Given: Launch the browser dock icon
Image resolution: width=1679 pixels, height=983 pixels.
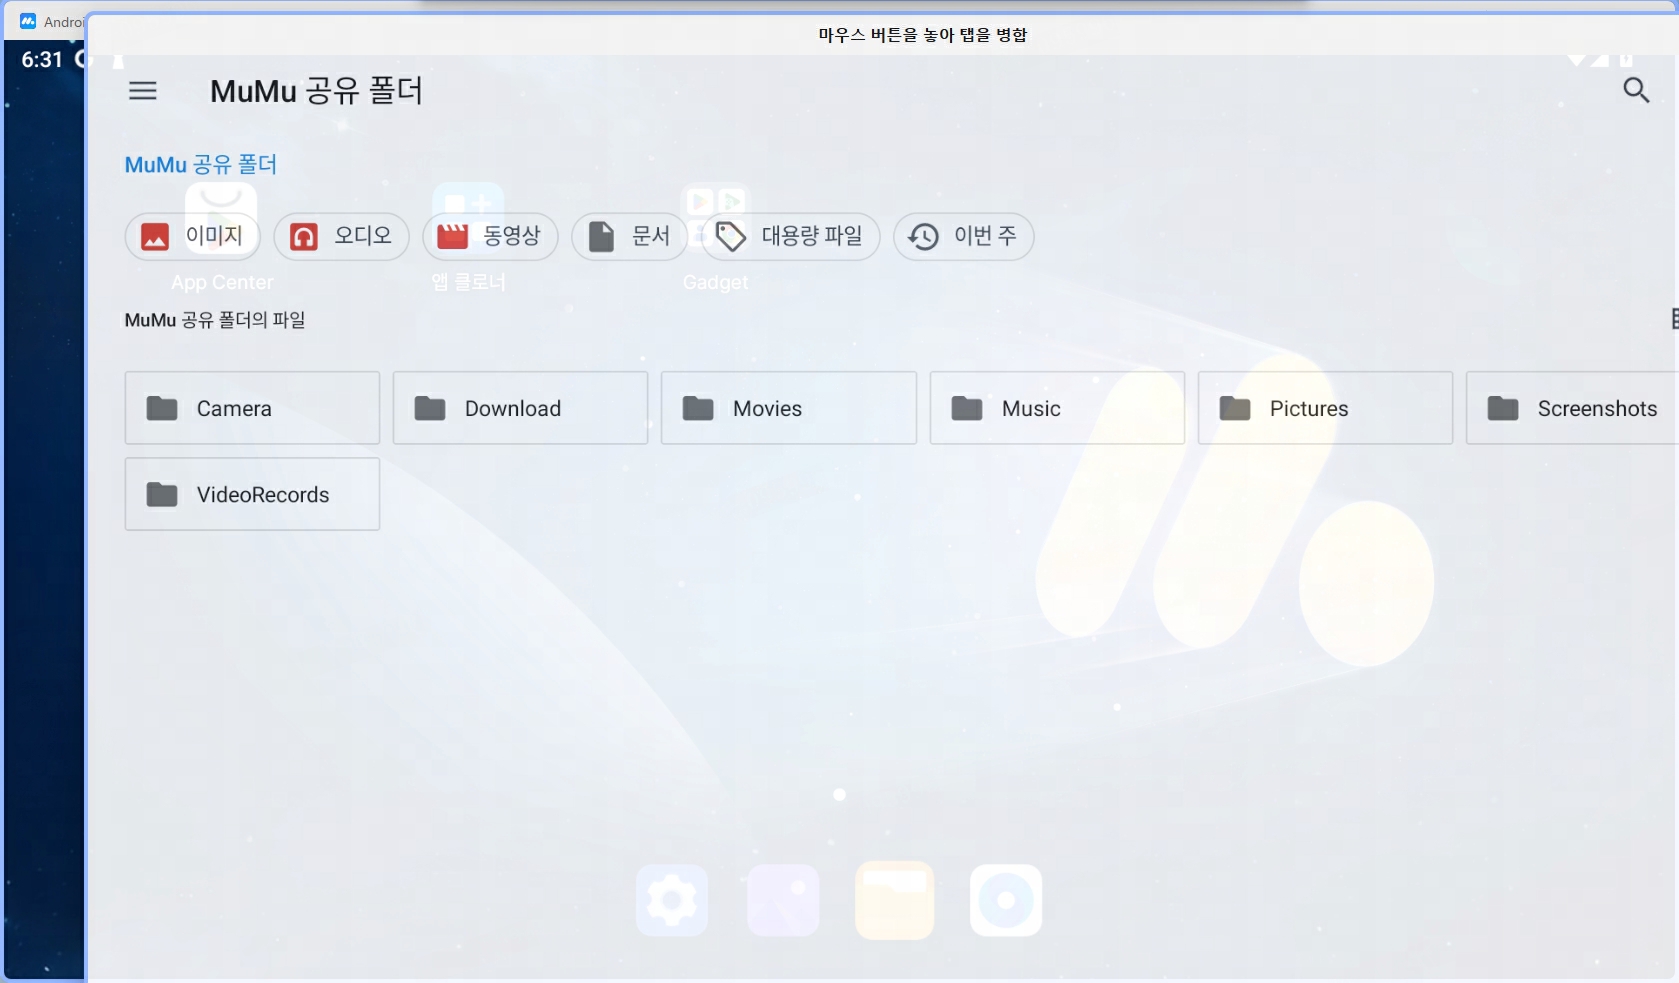Looking at the screenshot, I should point(1006,900).
